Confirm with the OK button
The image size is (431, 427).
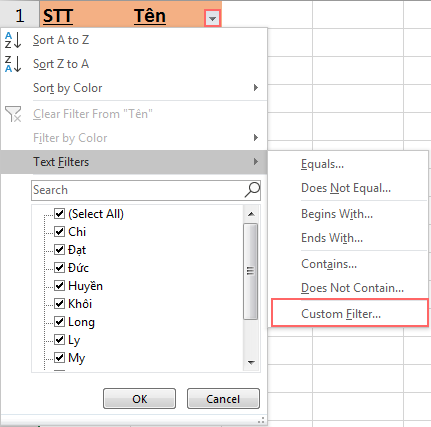click(x=139, y=399)
